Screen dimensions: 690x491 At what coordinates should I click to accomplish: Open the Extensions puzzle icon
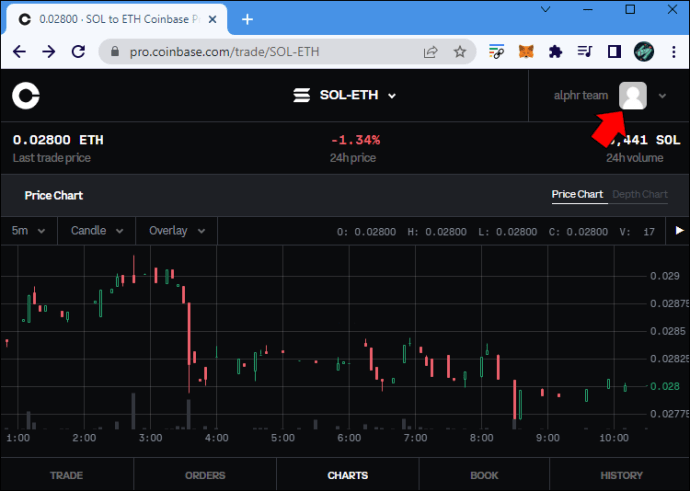[555, 52]
